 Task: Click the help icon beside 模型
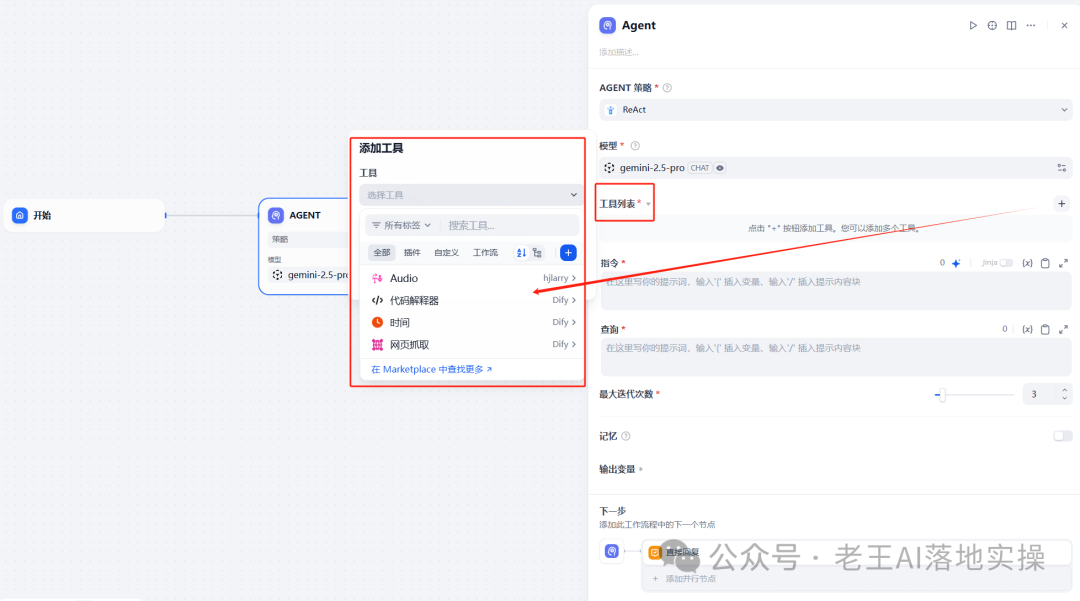tap(635, 145)
